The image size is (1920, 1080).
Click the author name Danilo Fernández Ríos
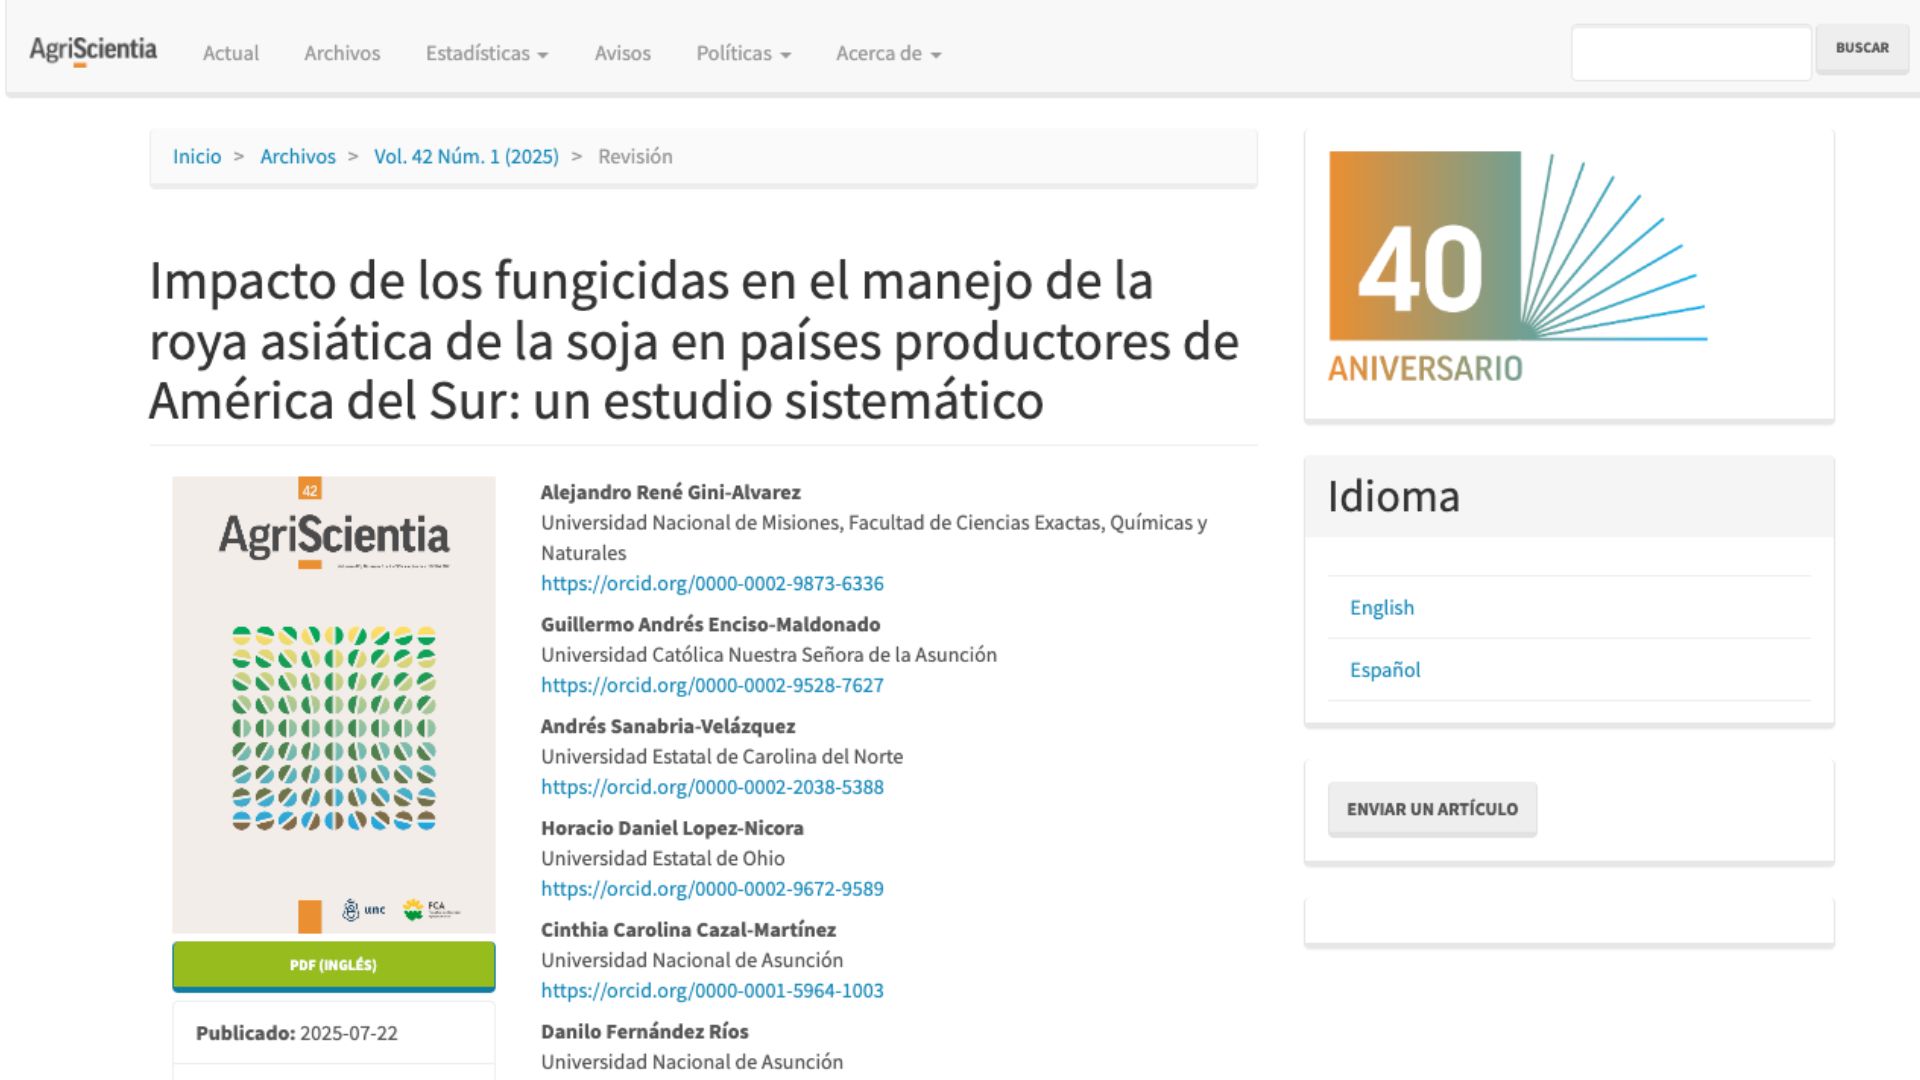point(644,1031)
